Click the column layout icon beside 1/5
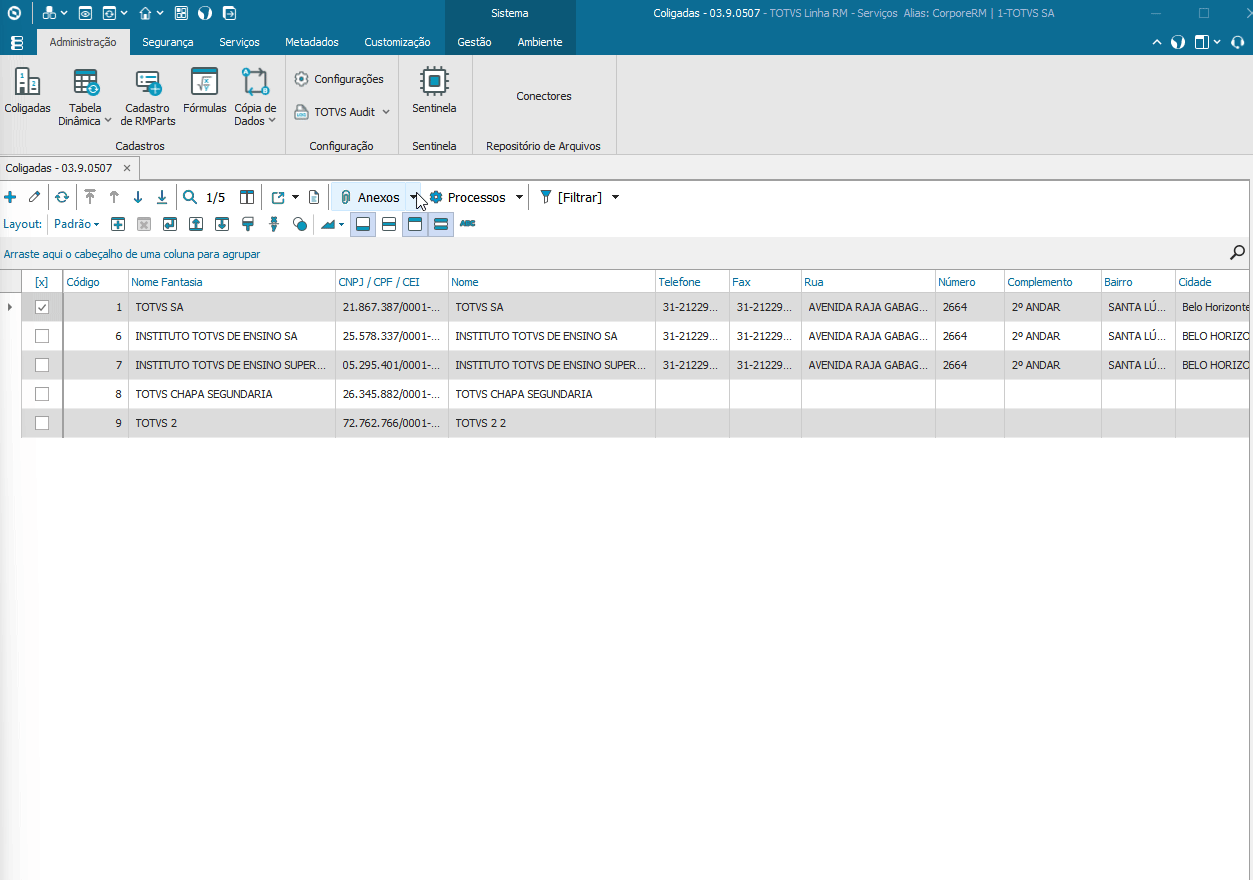 (x=247, y=197)
